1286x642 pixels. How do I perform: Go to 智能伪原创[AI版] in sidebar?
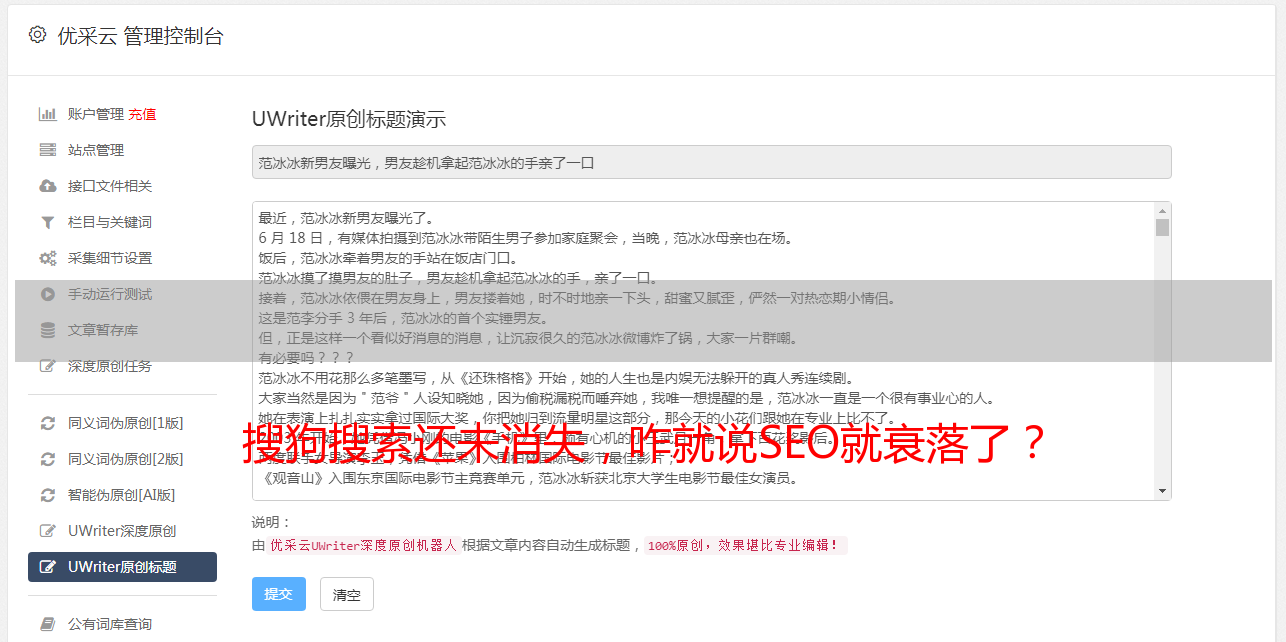pos(122,495)
